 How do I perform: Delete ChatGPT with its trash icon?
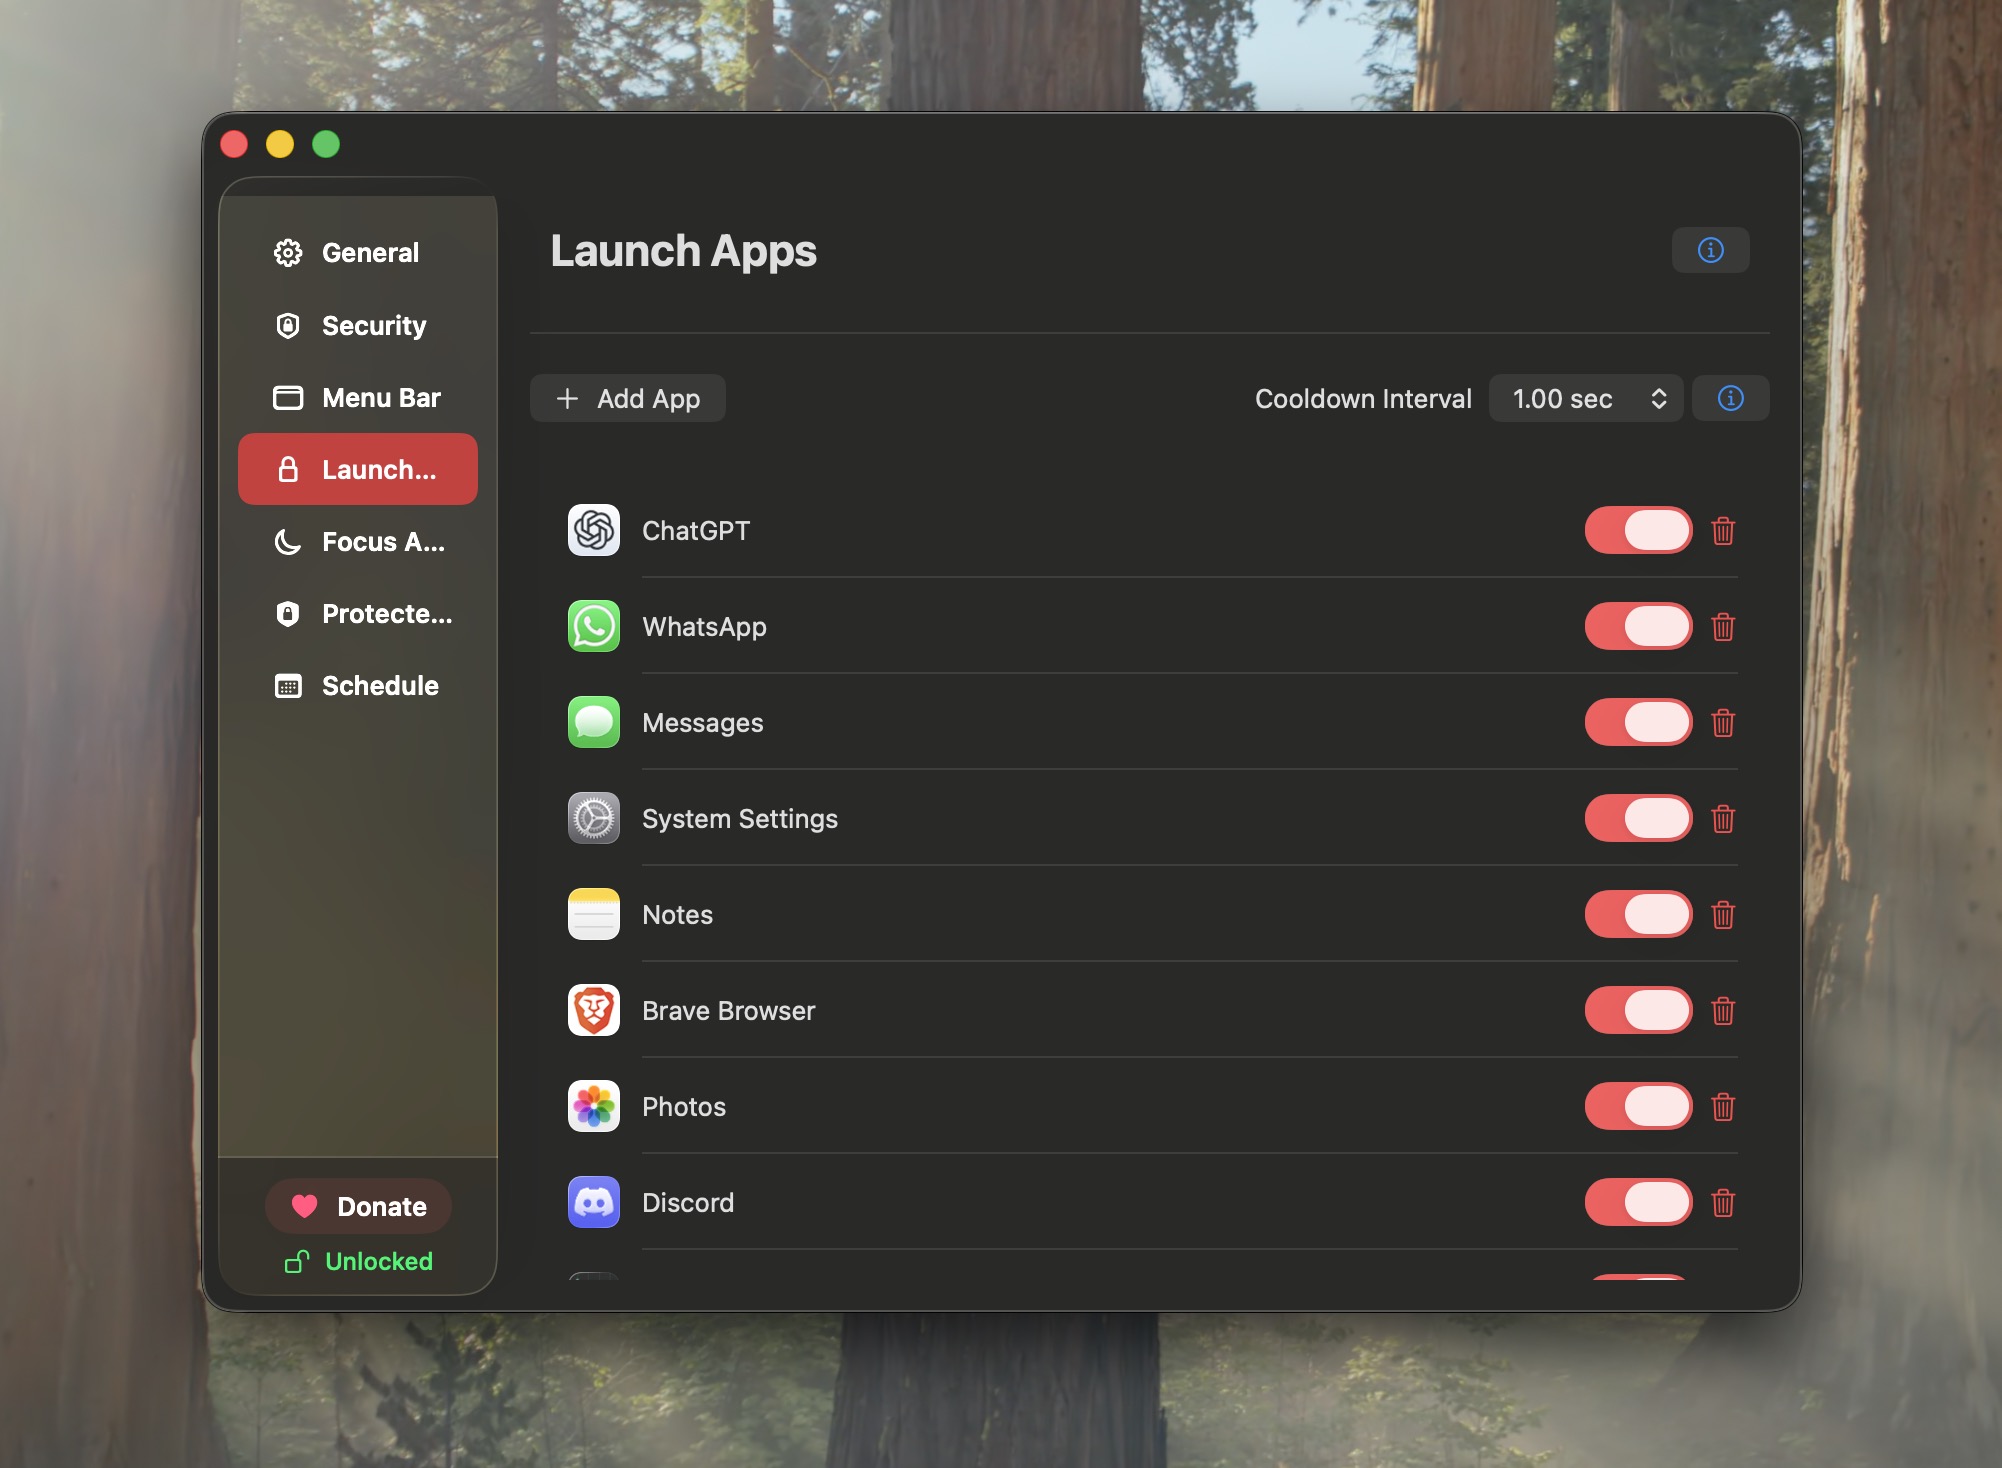pos(1722,531)
